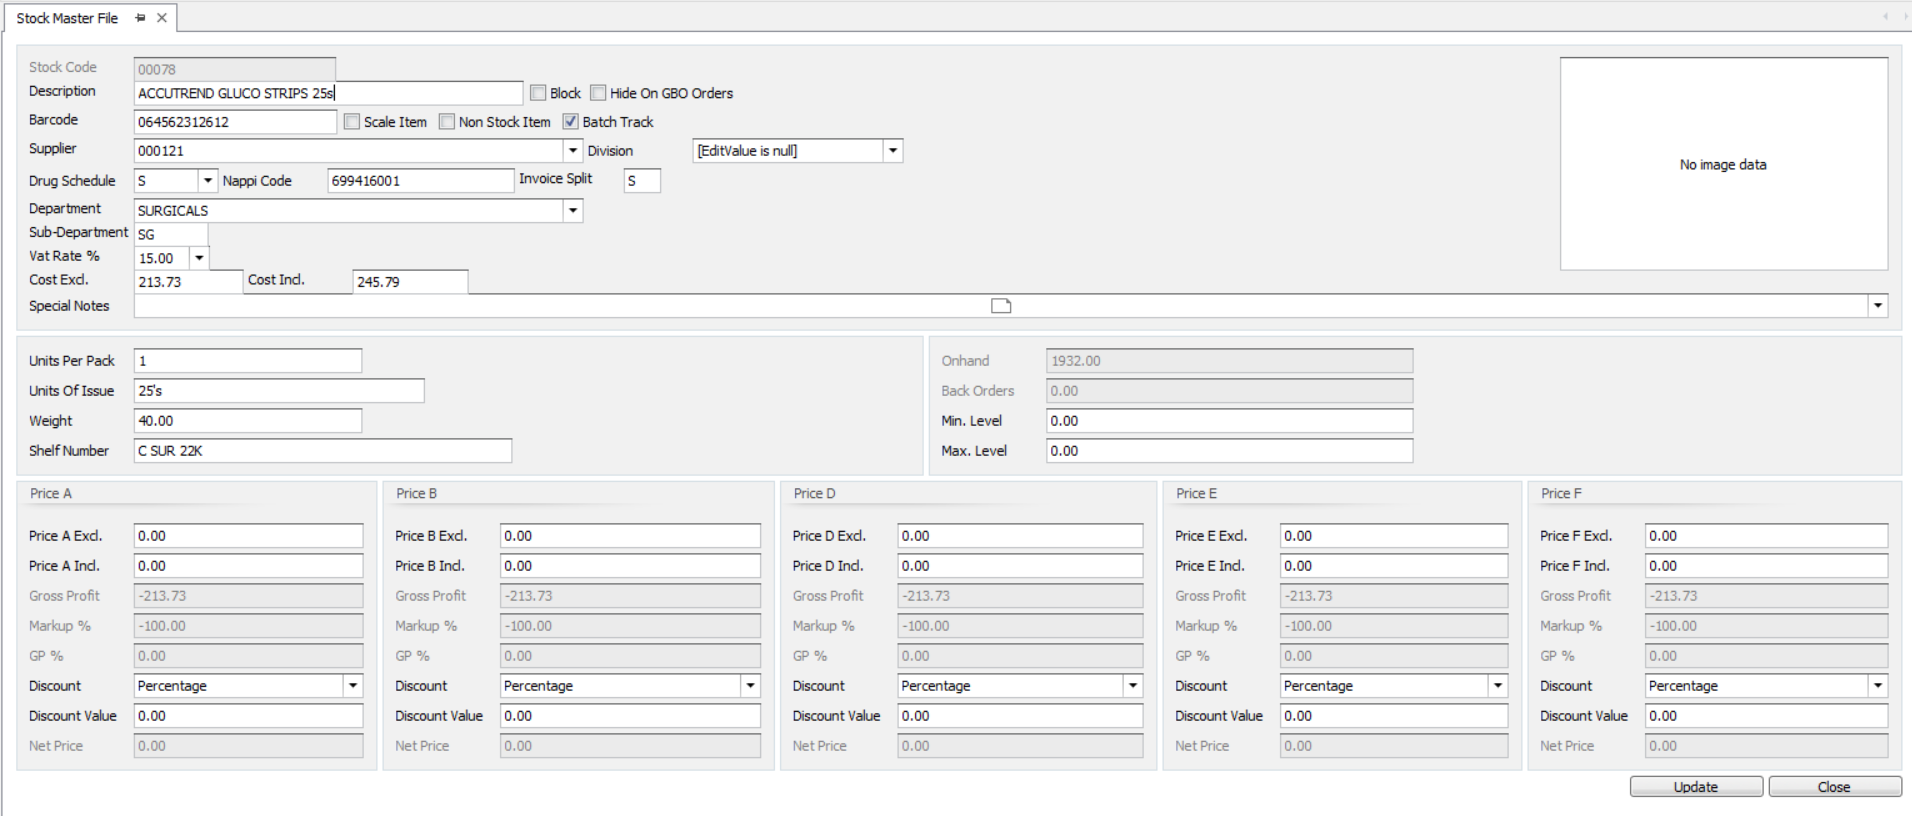The height and width of the screenshot is (816, 1912).
Task: Click the Price A Excl. field
Action: 248,536
